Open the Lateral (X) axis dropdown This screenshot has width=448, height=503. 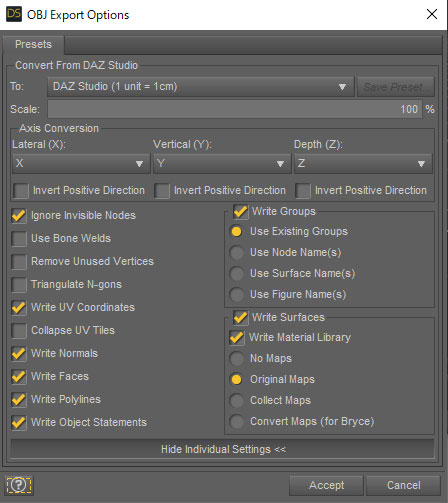point(81,163)
